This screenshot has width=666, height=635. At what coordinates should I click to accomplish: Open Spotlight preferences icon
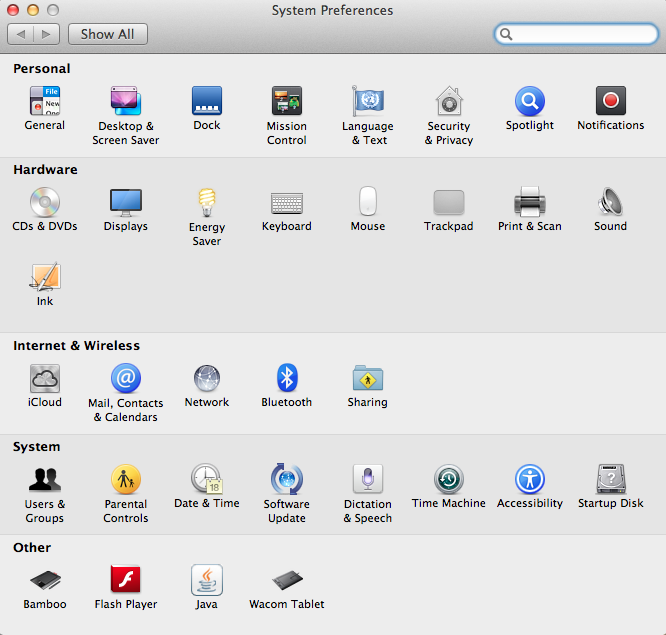[x=530, y=101]
